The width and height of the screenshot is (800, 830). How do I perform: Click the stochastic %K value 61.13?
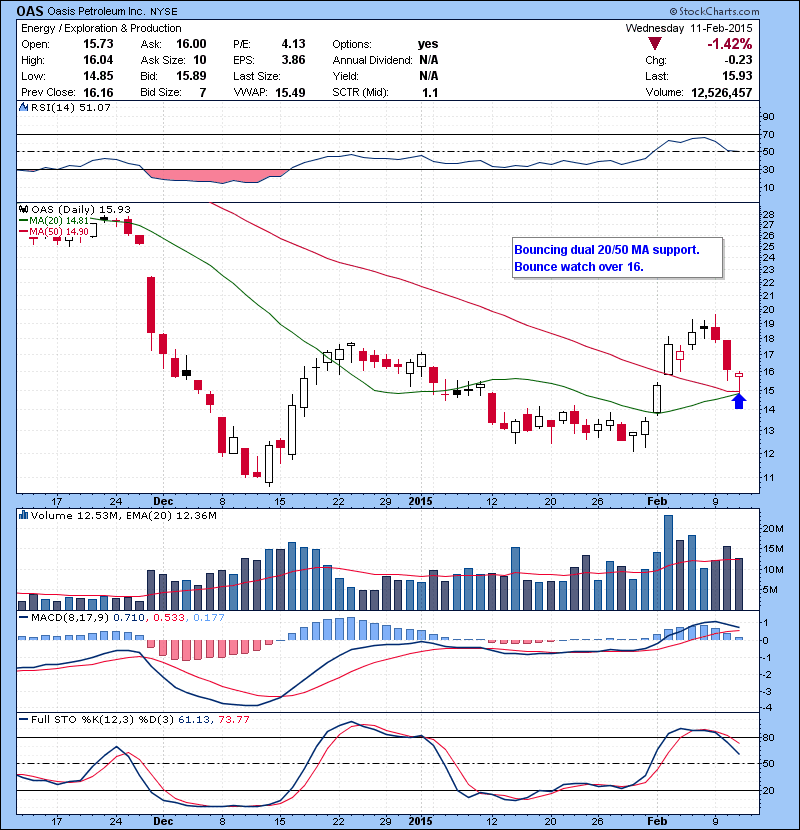coord(194,719)
